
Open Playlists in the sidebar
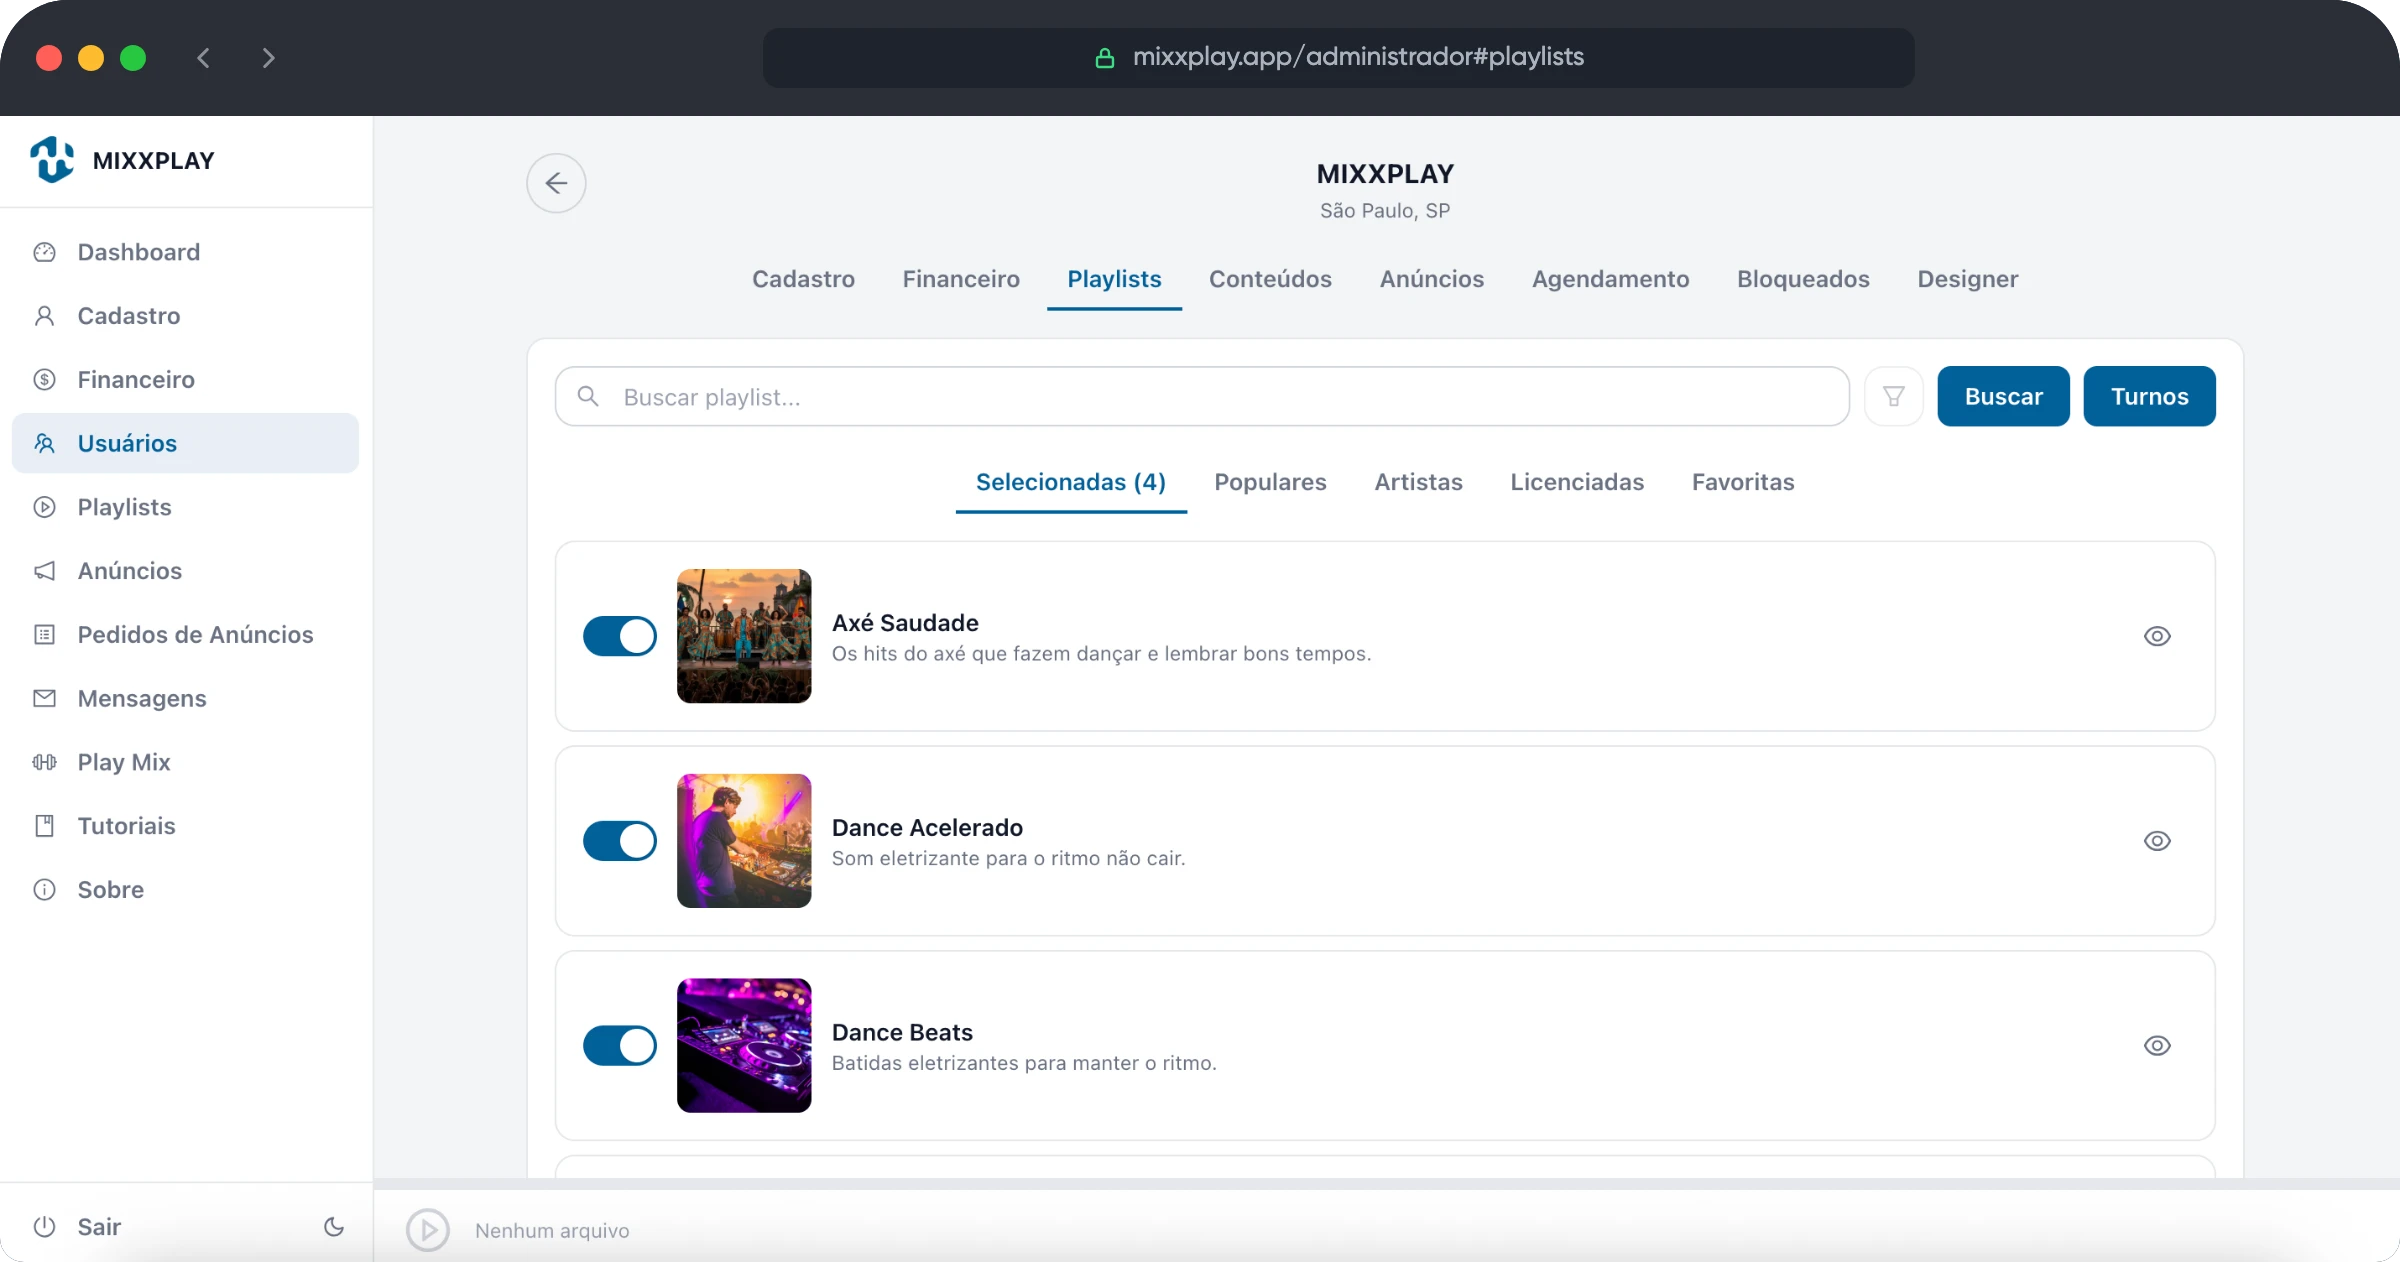click(185, 507)
